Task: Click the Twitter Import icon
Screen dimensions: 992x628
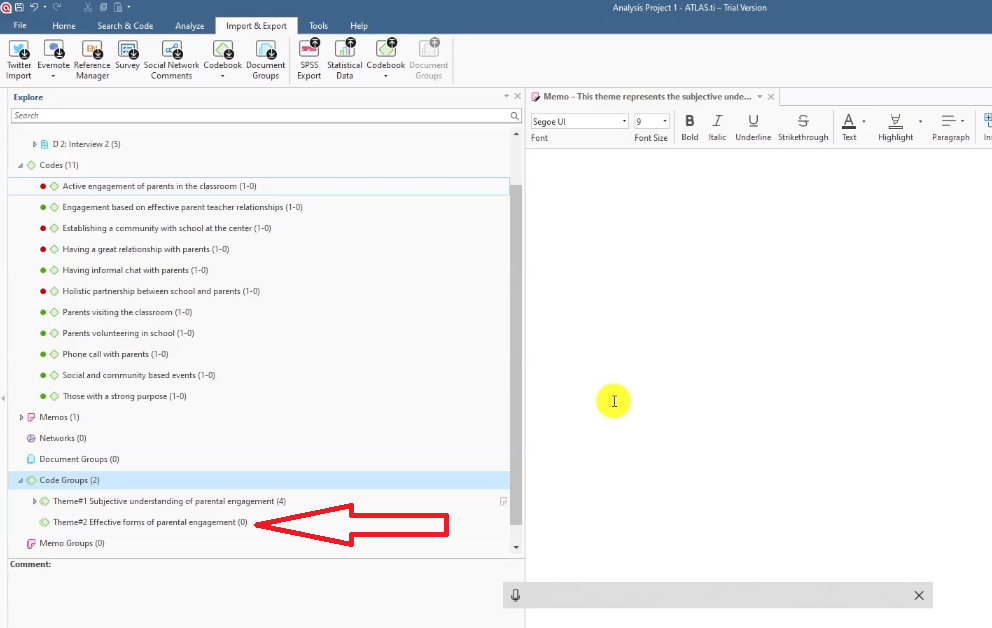Action: (19, 52)
